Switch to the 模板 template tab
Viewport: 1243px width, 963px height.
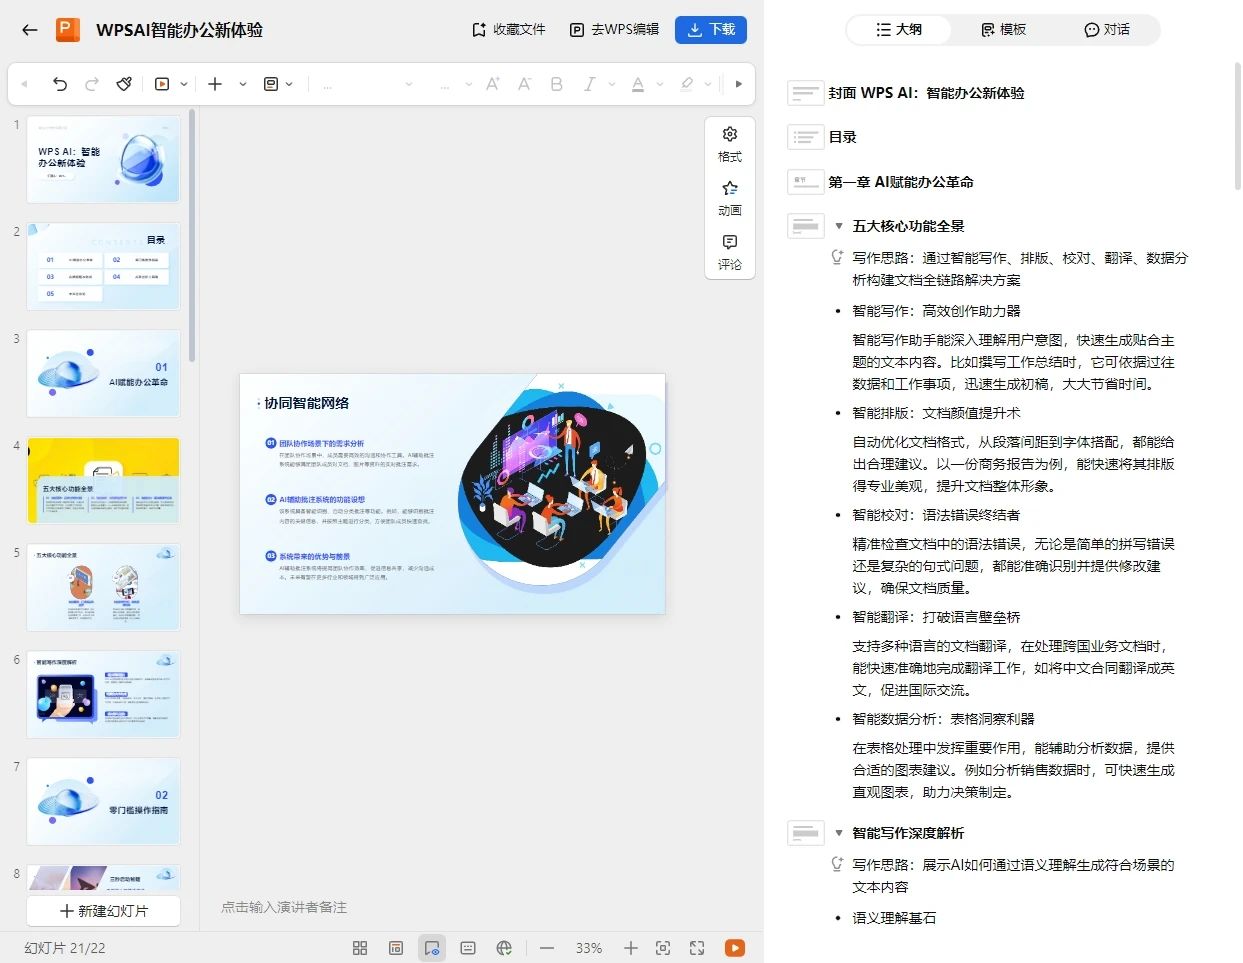1004,30
